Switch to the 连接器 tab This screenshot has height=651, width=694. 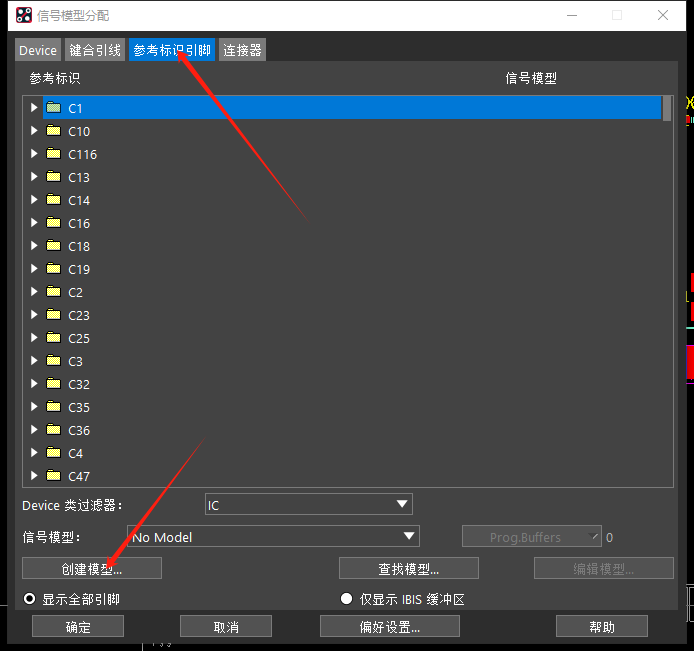242,50
